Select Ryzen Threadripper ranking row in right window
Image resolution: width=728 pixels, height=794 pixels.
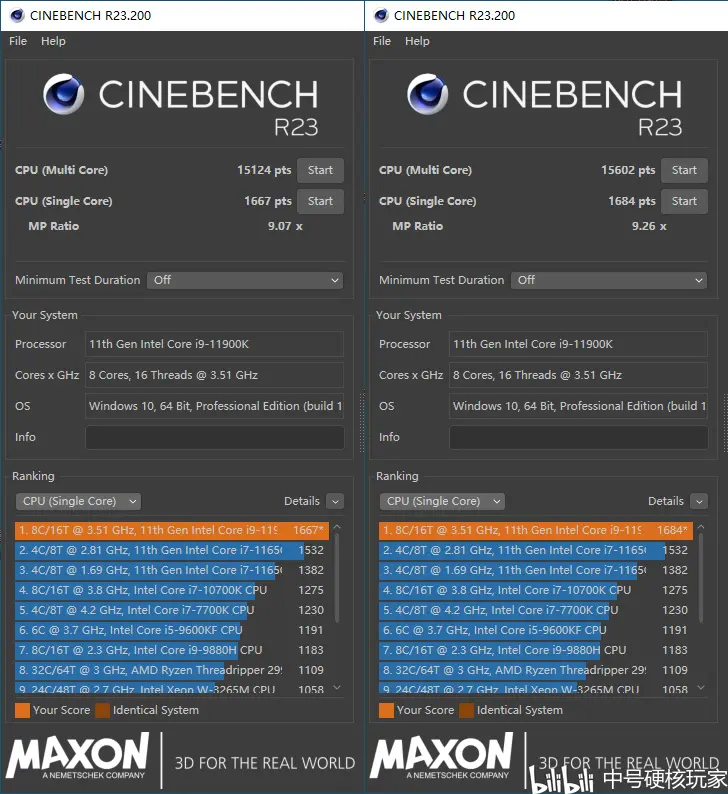[536, 670]
